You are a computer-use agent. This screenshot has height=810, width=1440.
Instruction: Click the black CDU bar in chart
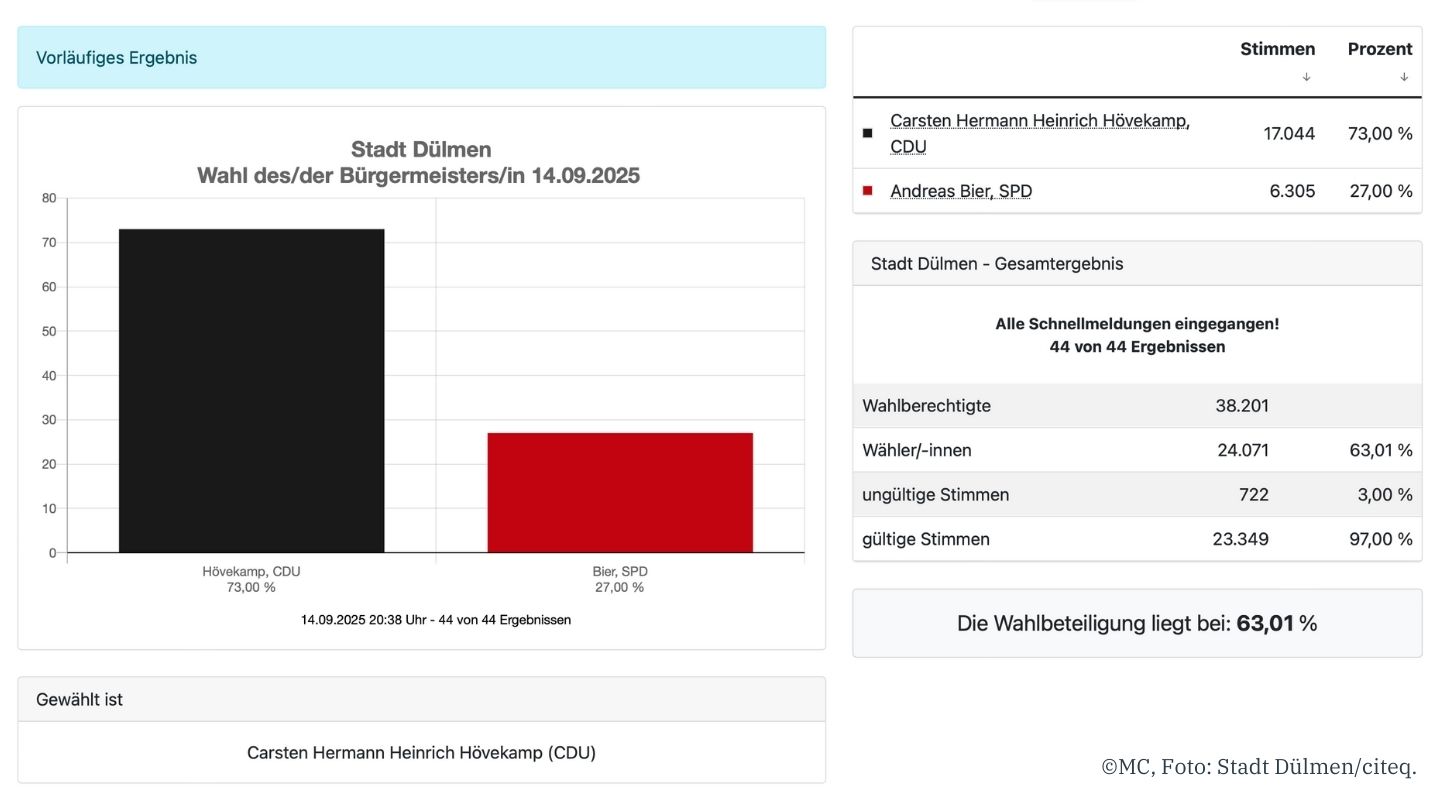(x=251, y=390)
